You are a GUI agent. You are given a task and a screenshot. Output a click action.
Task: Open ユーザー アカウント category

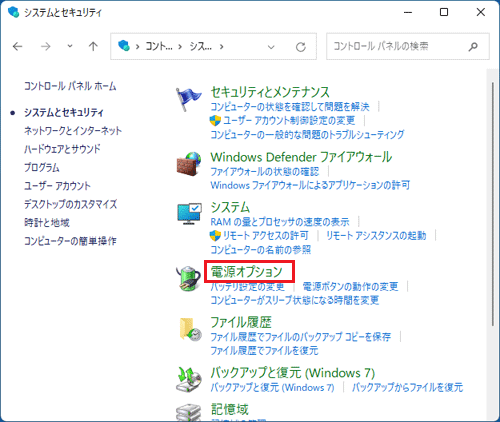tap(57, 186)
